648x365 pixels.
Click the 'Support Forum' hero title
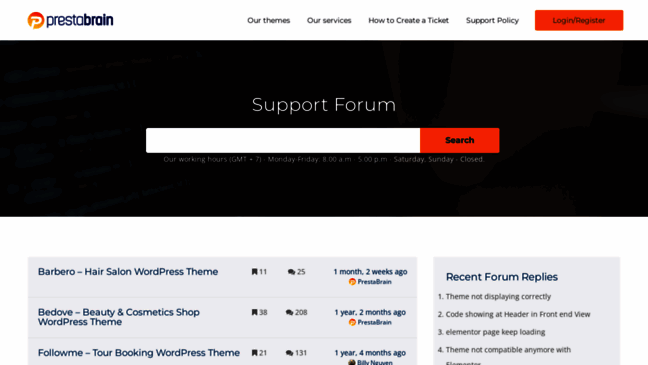pos(324,105)
